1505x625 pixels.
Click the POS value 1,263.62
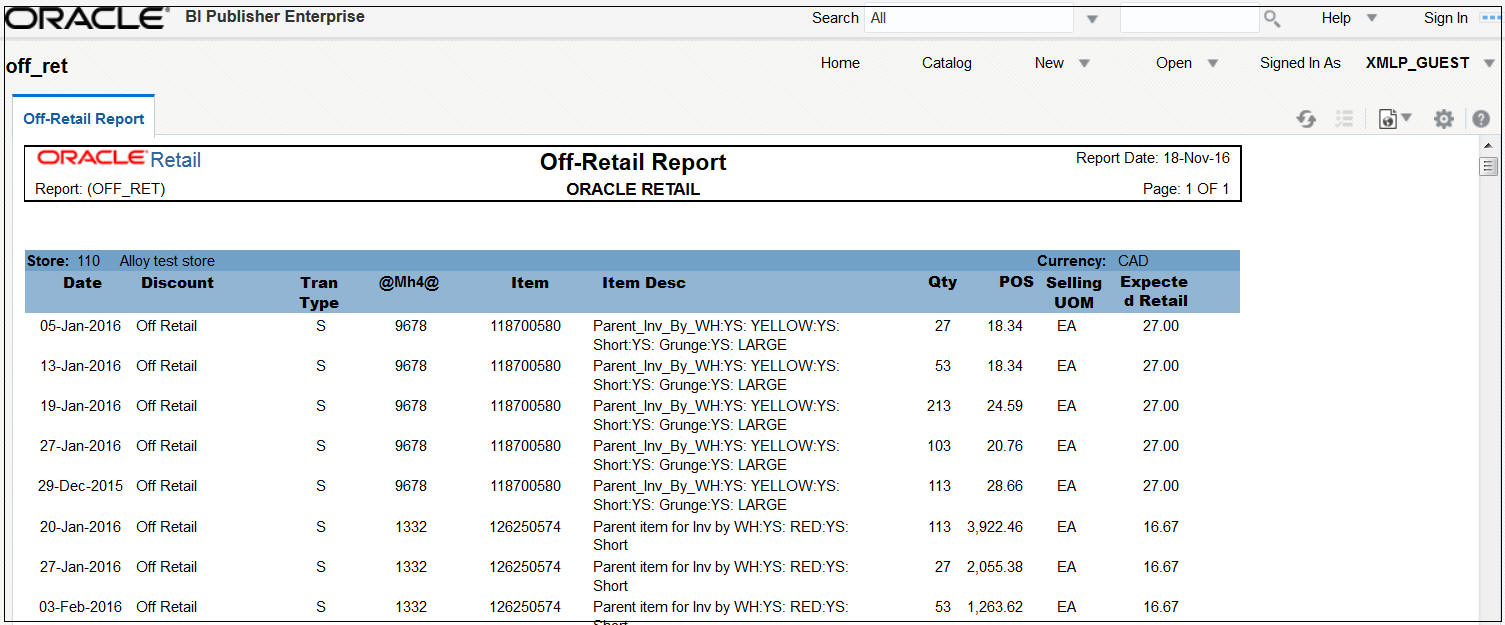995,607
